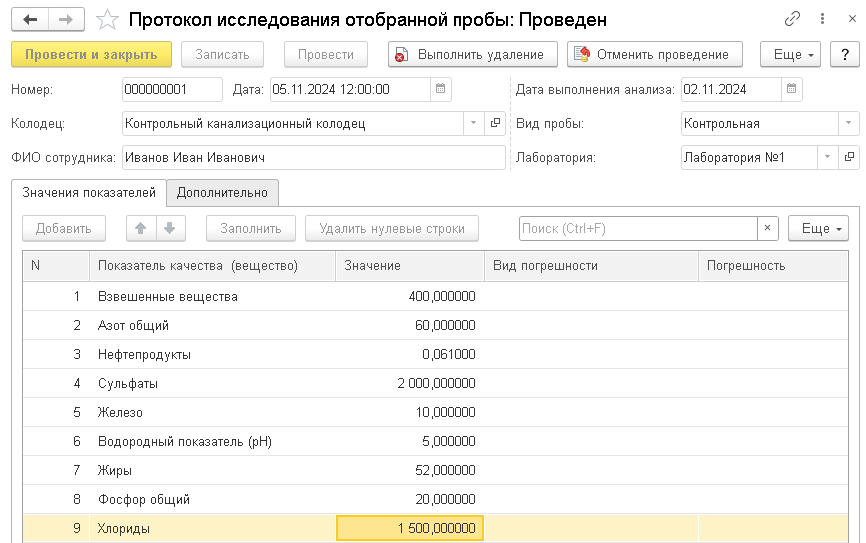Open the Еще menu above the table

(817, 228)
